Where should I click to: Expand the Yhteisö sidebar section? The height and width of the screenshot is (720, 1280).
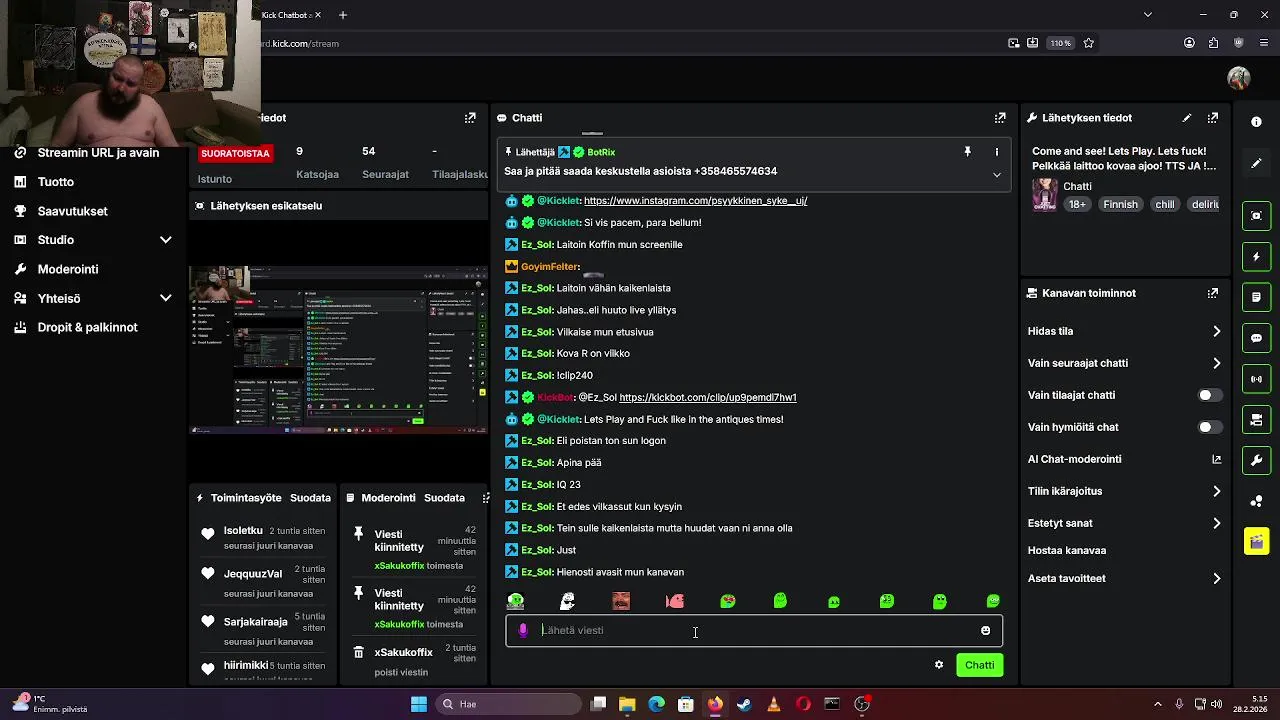(x=166, y=298)
